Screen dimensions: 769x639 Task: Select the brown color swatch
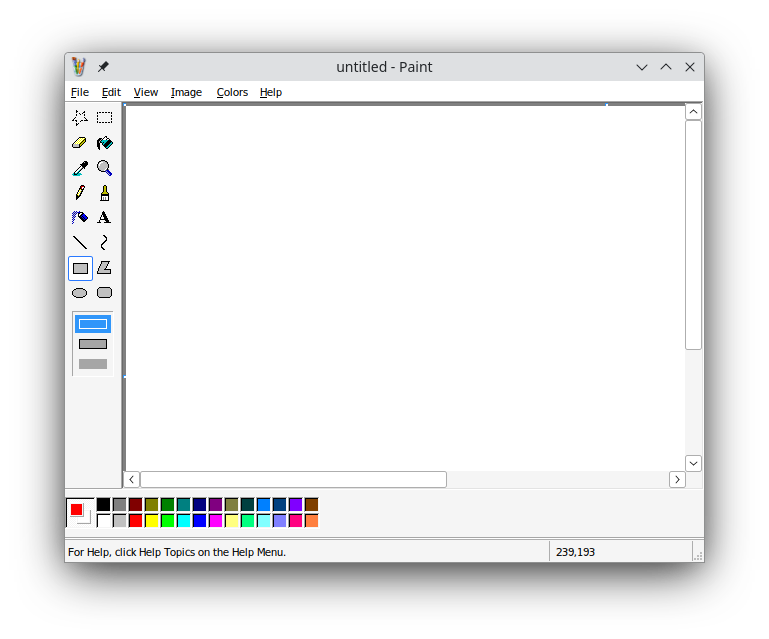[x=311, y=505]
